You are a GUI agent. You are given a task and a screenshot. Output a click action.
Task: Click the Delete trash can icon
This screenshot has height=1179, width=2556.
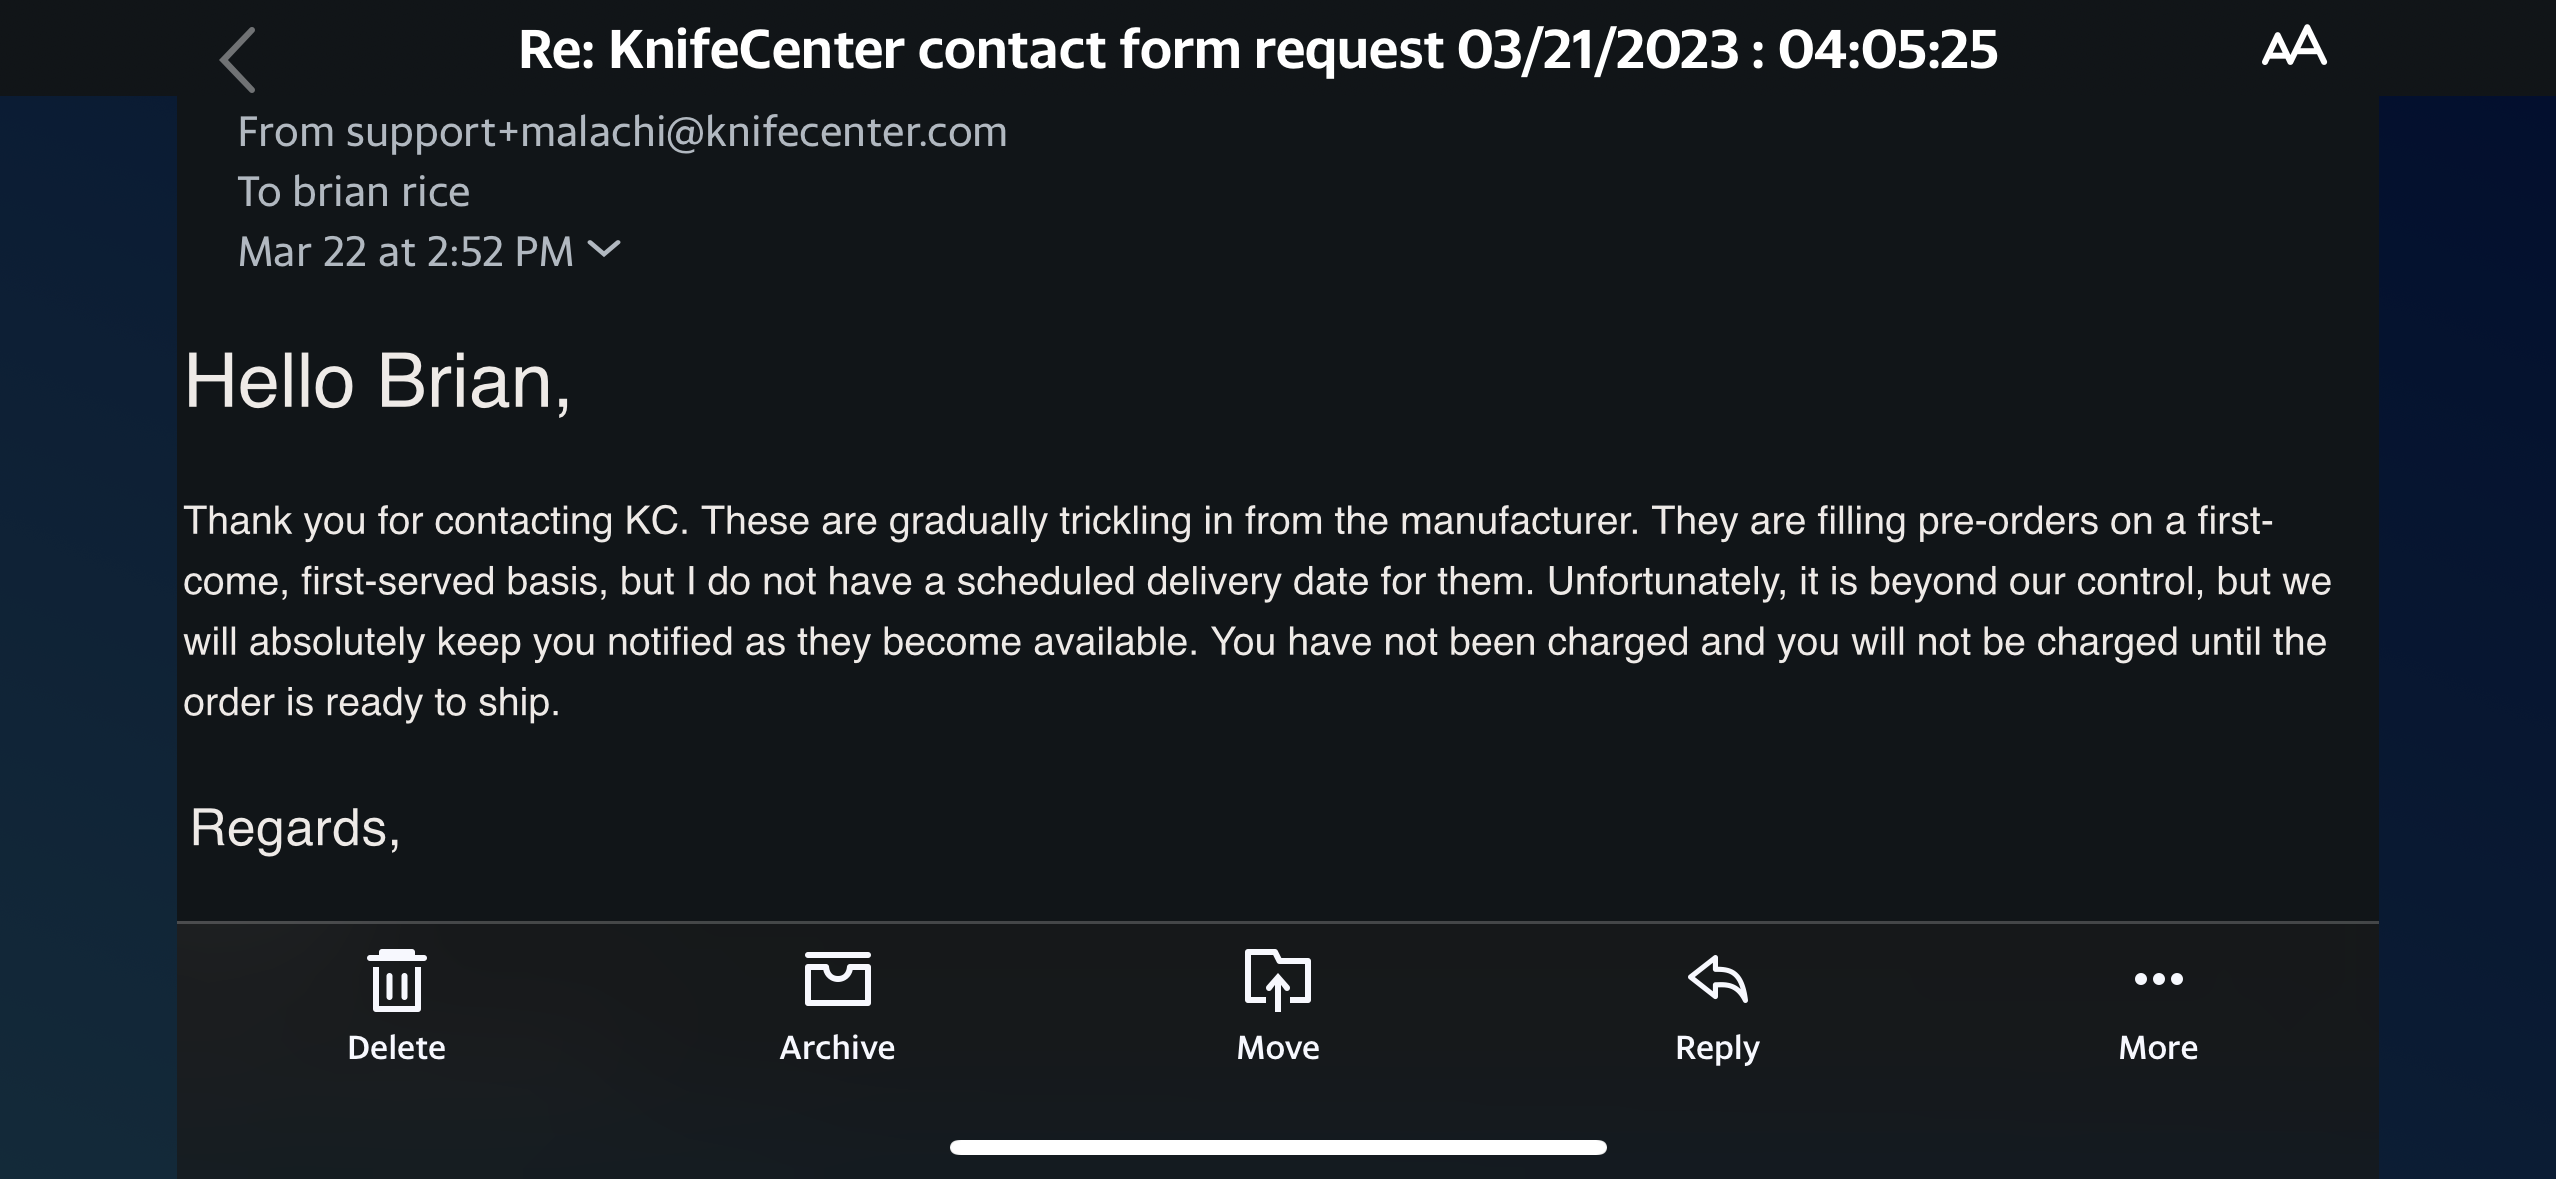[396, 981]
